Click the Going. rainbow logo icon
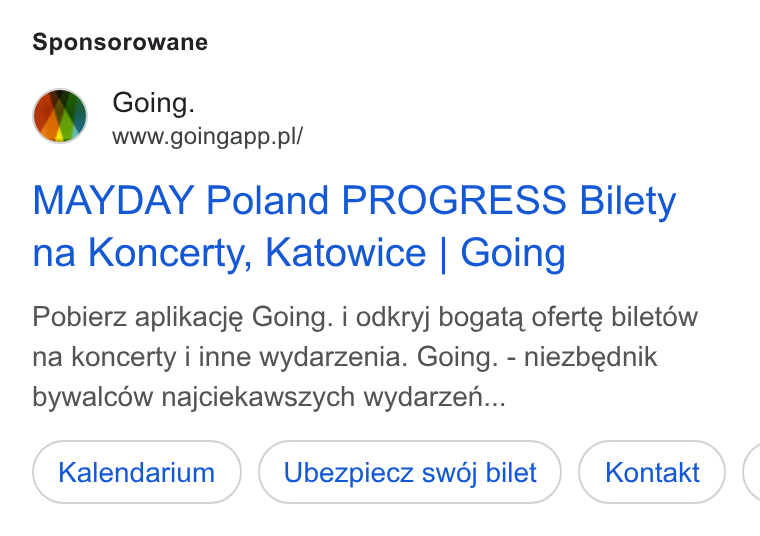The height and width of the screenshot is (536, 760). point(60,116)
